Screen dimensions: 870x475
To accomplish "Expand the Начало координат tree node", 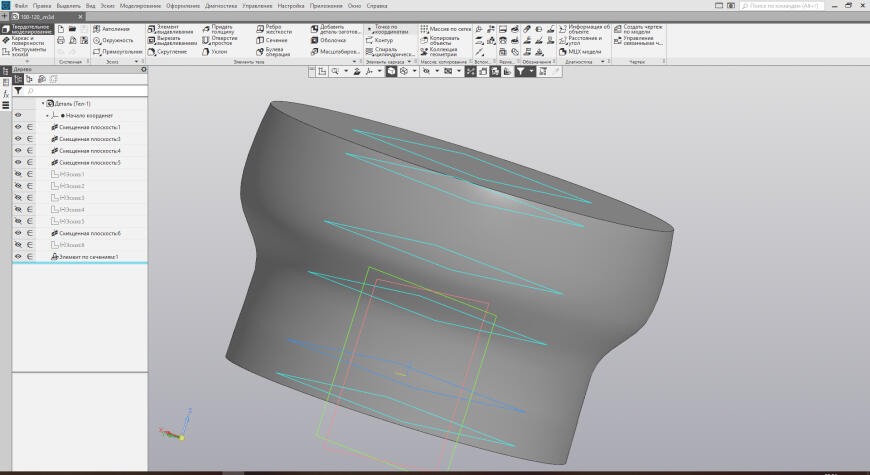I will [48, 116].
